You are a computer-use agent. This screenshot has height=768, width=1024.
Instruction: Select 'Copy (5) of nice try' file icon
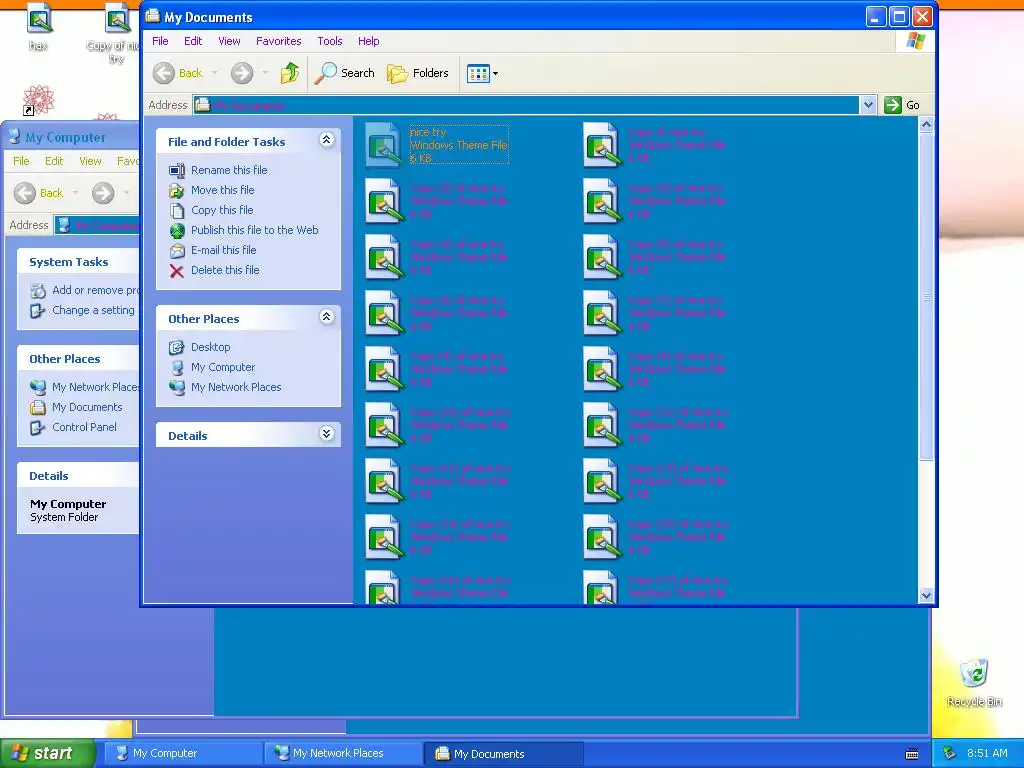click(601, 257)
